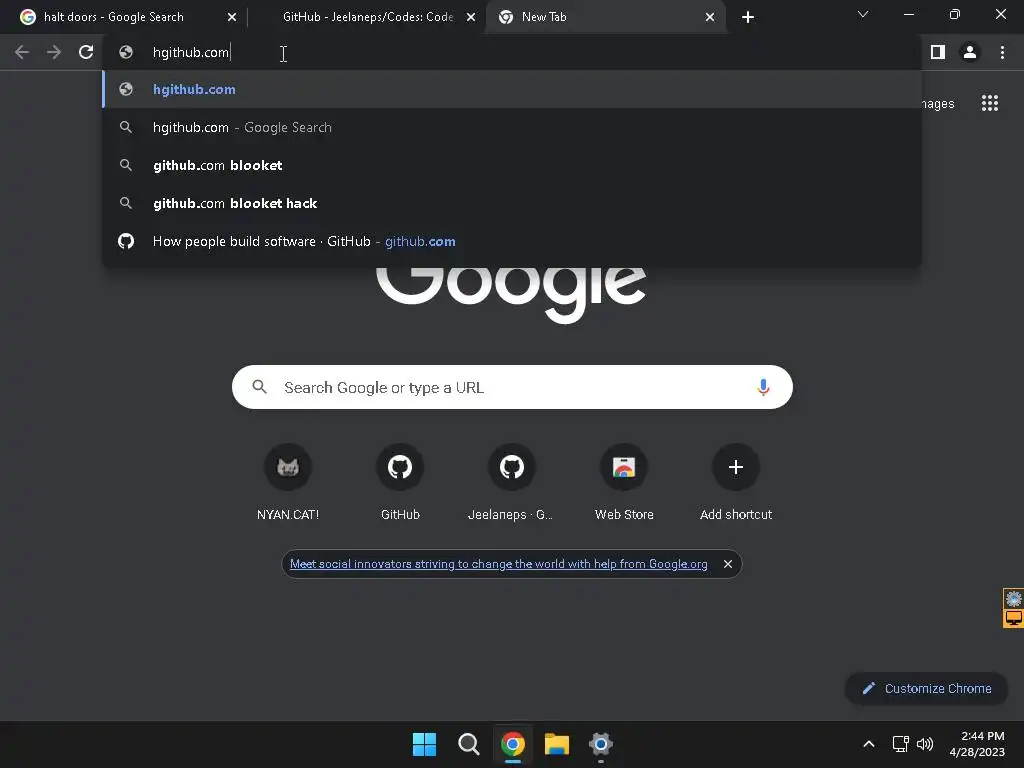The image size is (1024, 768).
Task: Open File Explorer from taskbar
Action: (x=557, y=744)
